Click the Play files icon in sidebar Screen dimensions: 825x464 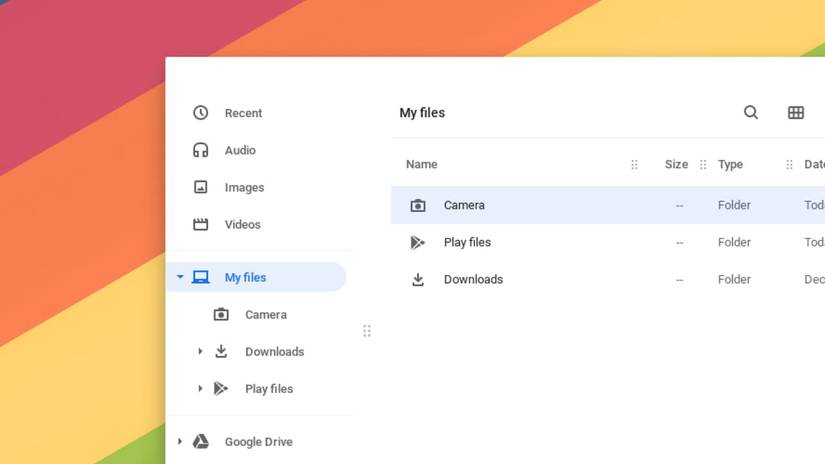[221, 389]
